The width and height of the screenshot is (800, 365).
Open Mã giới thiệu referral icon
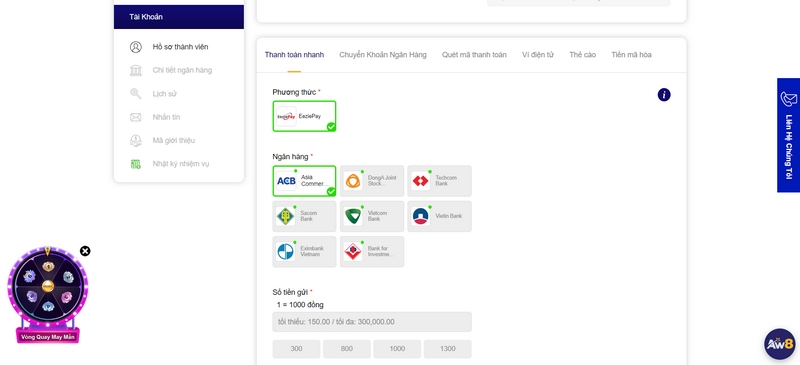[x=136, y=140]
